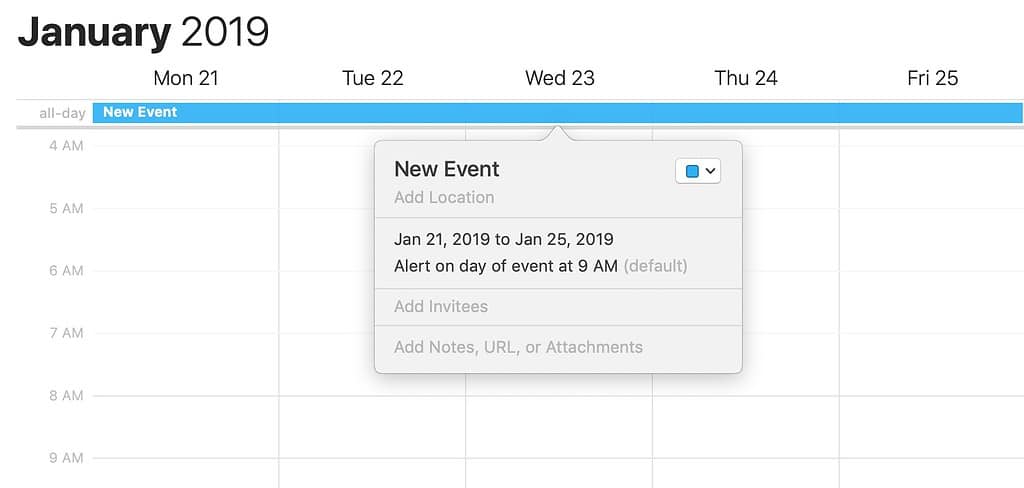
Task: Choose the Wed 23 day header
Action: click(x=559, y=78)
